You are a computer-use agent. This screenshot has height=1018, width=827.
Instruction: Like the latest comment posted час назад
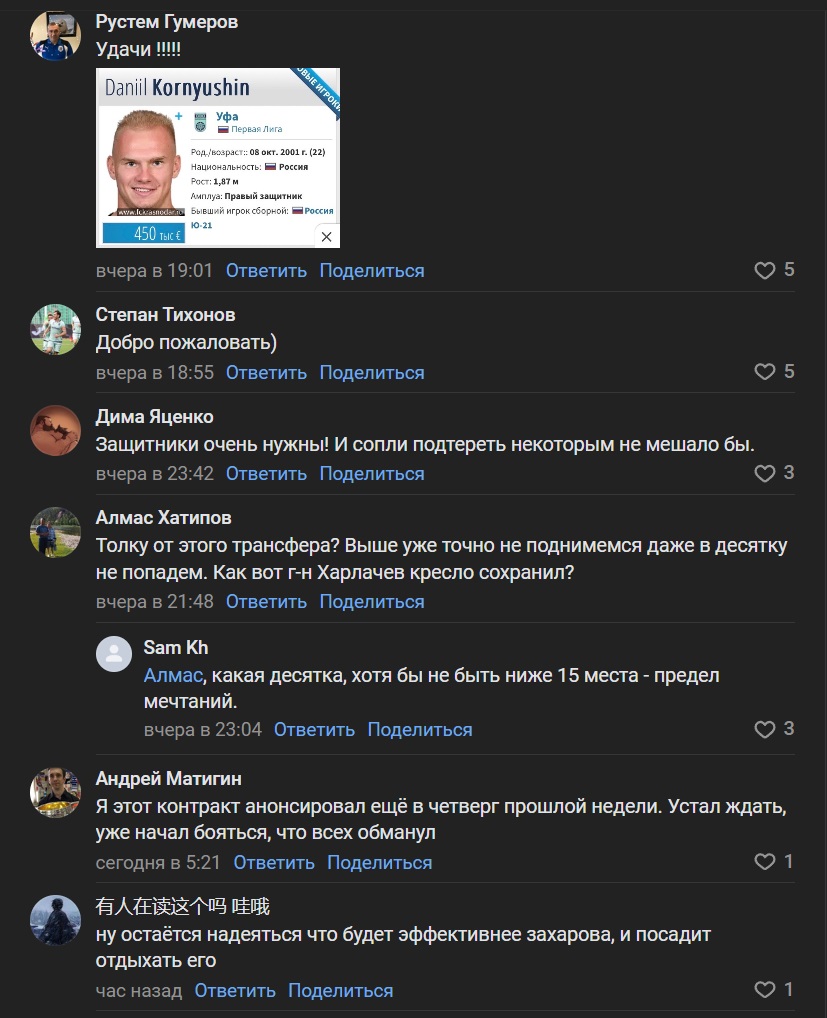pos(765,989)
